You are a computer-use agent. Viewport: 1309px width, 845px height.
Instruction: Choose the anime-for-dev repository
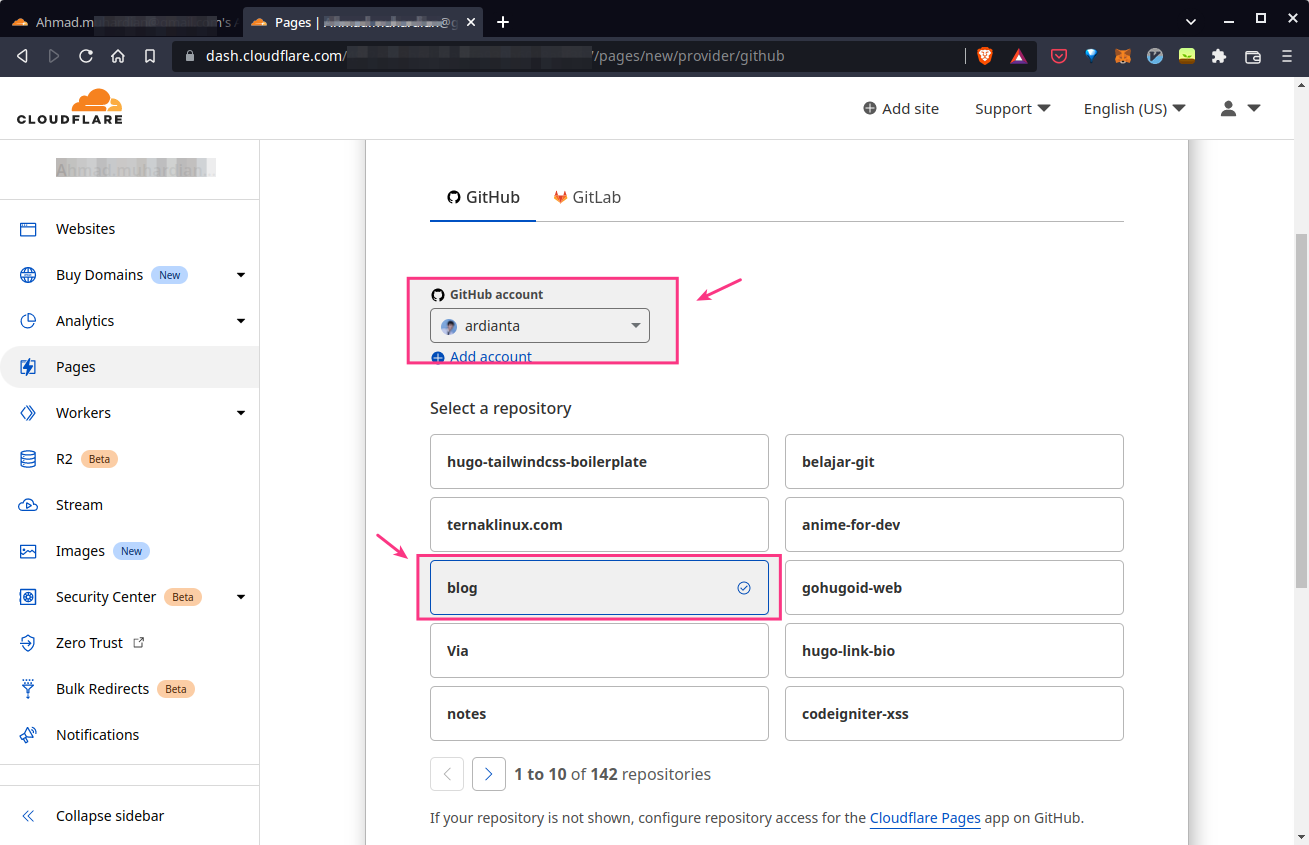pyautogui.click(x=953, y=524)
